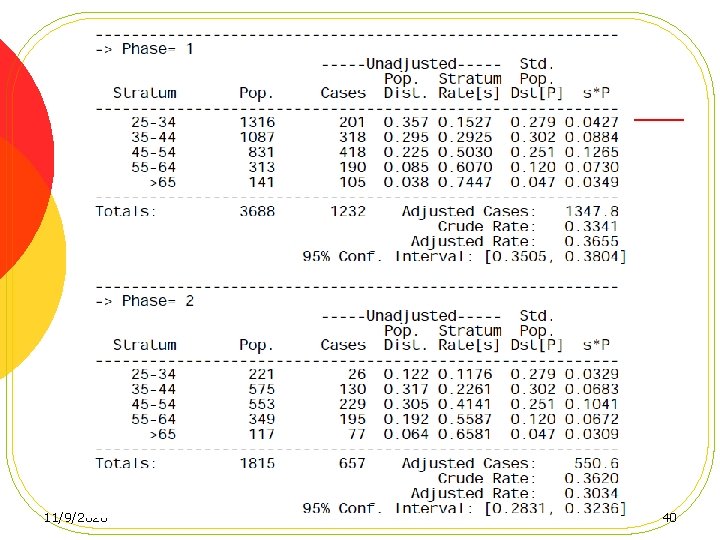
Task: Click the "-> Phase= 2" heading
Action: pos(145,301)
